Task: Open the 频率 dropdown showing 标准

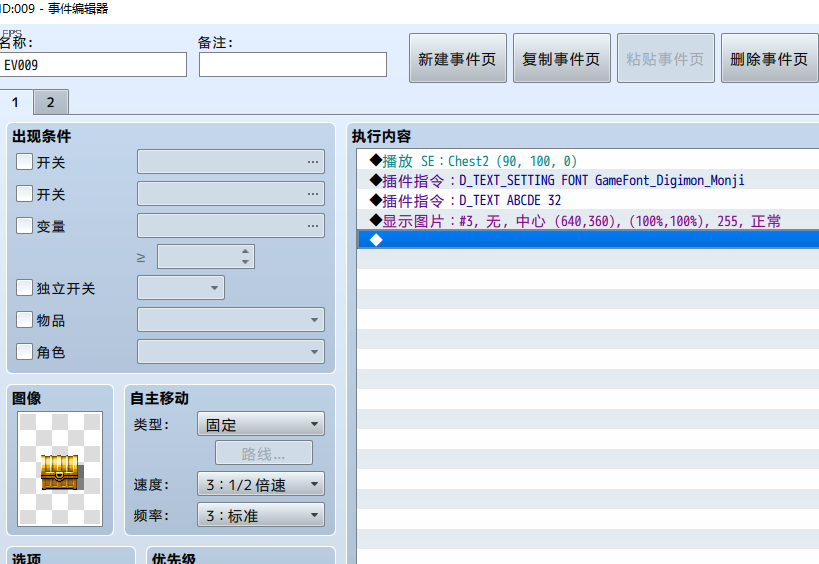Action: click(261, 514)
